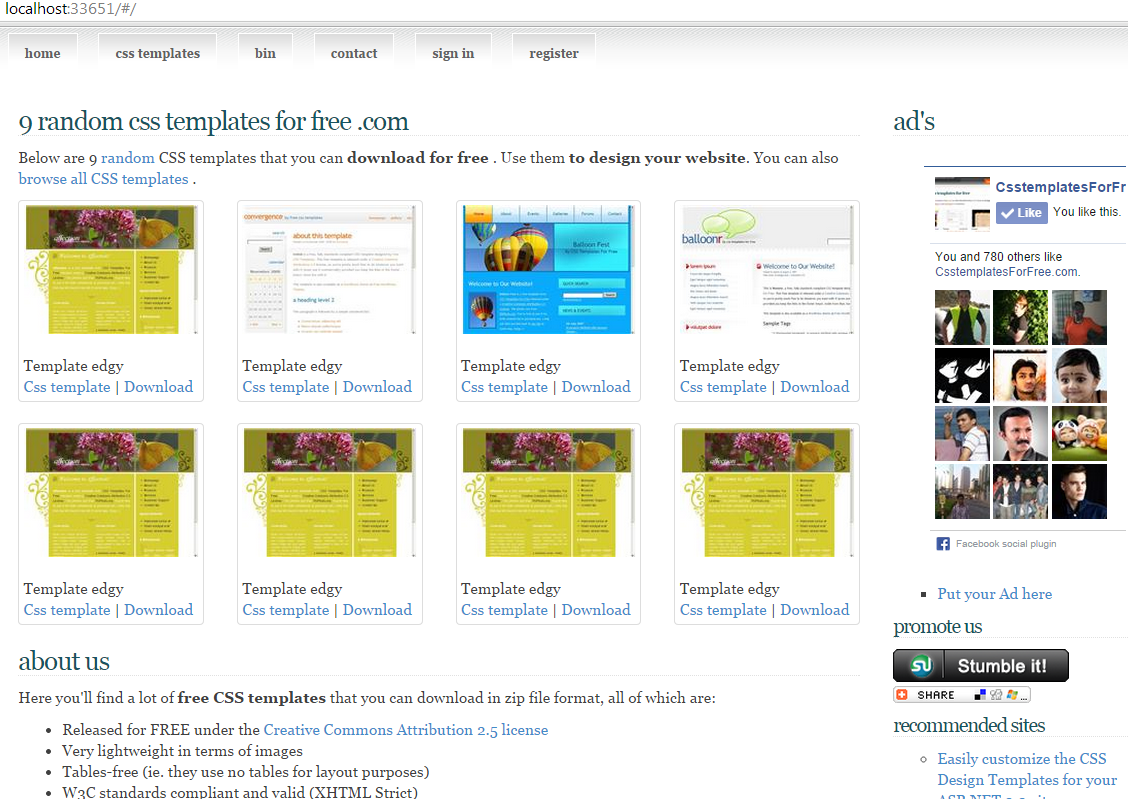Image resolution: width=1128 pixels, height=799 pixels.
Task: Open the balloonr template thumbnail
Action: click(767, 270)
